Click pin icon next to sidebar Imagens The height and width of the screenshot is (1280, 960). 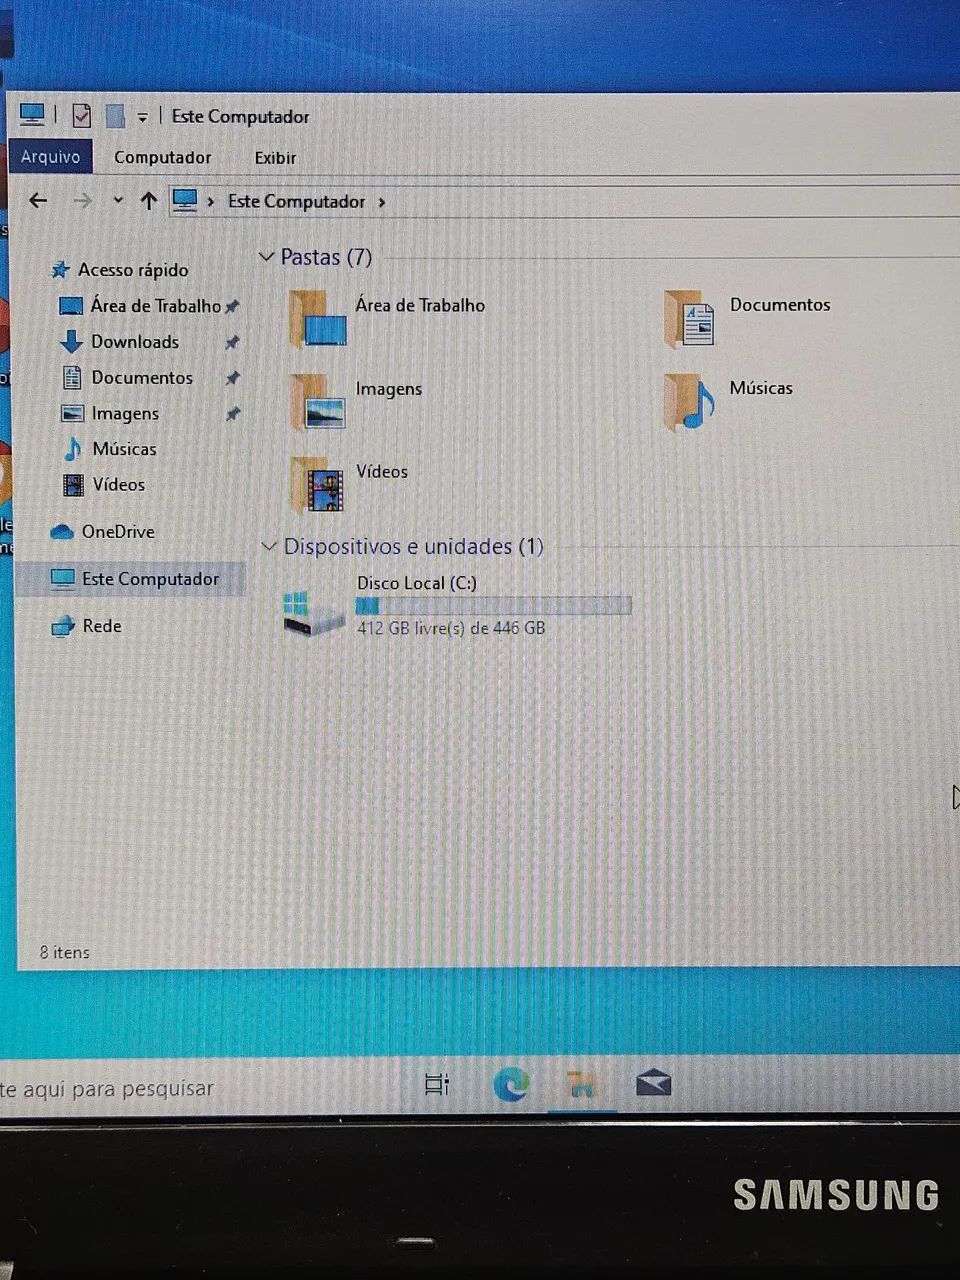click(x=232, y=413)
